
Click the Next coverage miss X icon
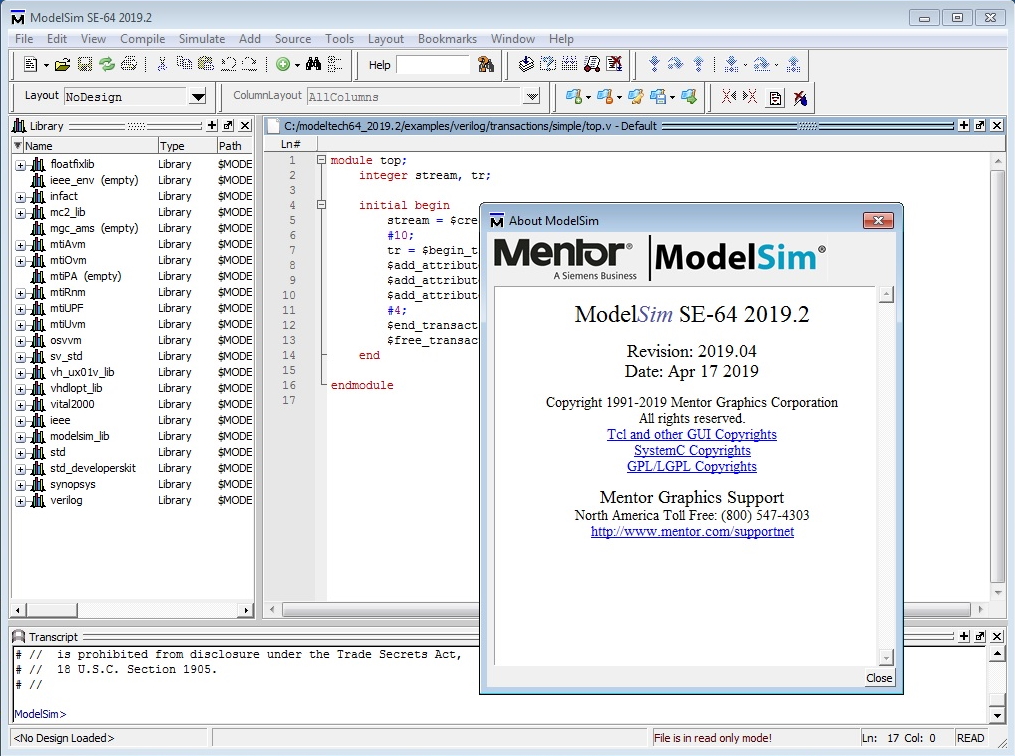750,97
